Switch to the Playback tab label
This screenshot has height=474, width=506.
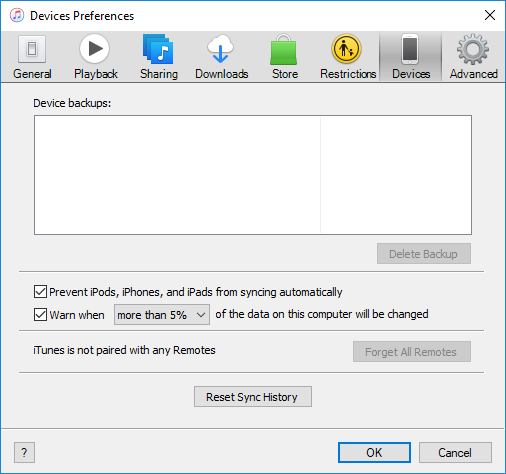[96, 74]
